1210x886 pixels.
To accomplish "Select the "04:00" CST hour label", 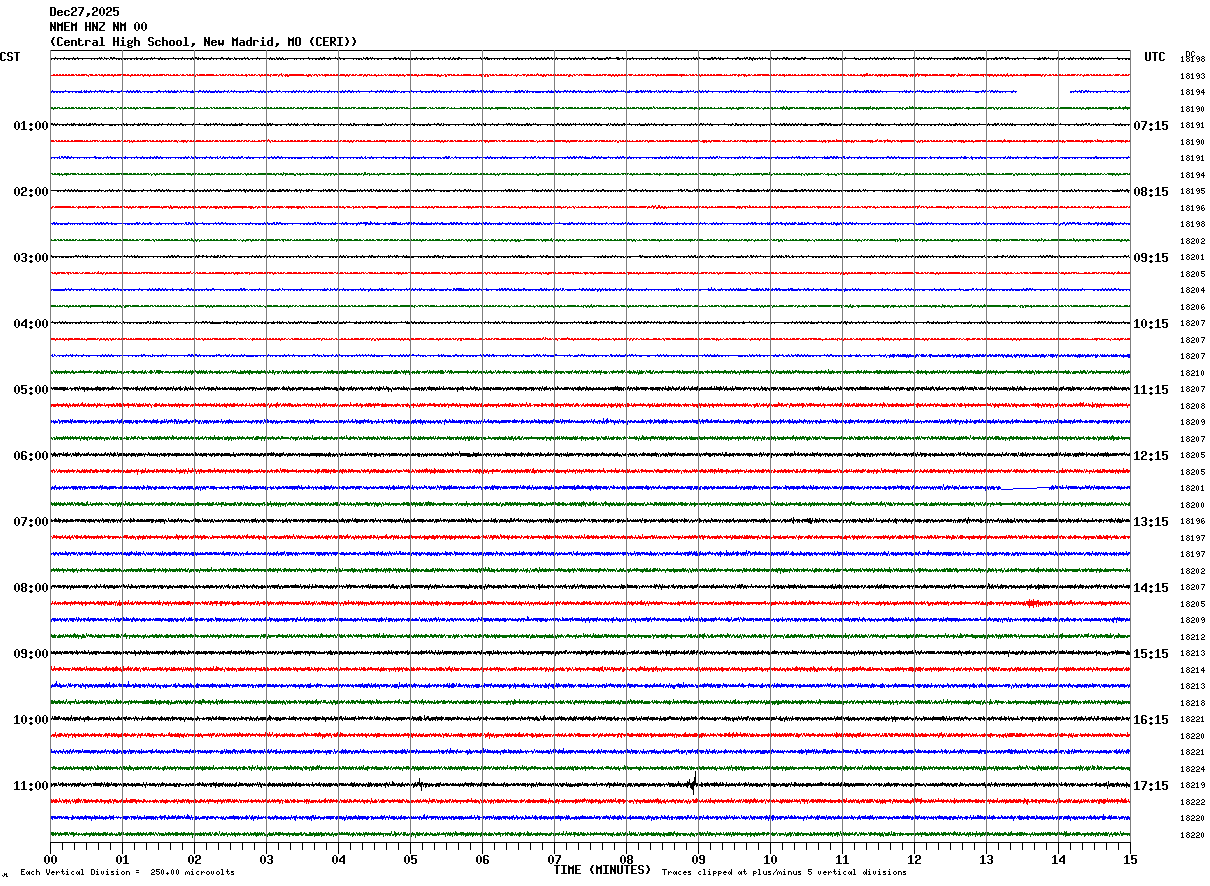I will pyautogui.click(x=31, y=324).
